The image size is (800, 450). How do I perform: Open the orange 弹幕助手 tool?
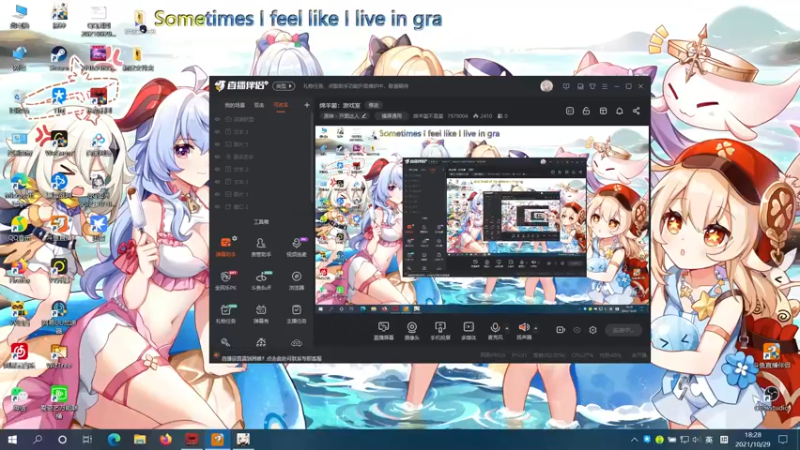tap(226, 246)
